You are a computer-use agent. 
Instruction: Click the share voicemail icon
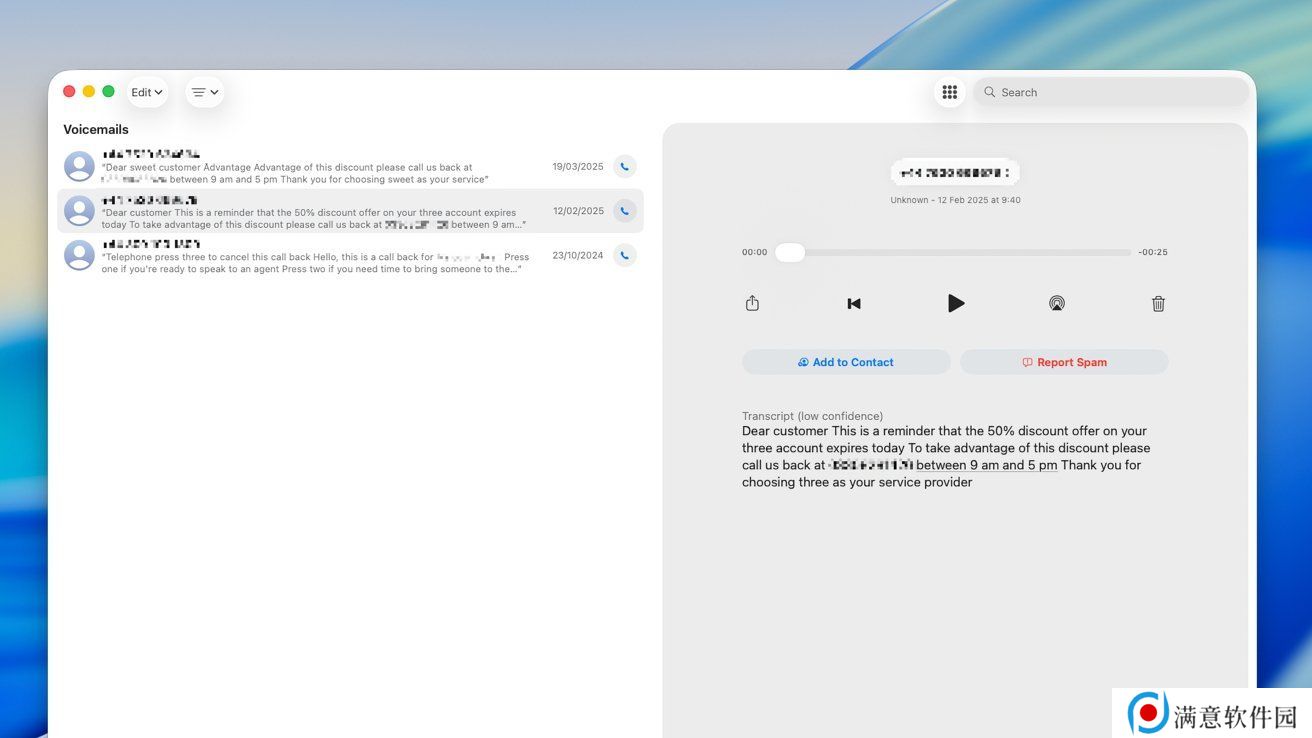752,304
